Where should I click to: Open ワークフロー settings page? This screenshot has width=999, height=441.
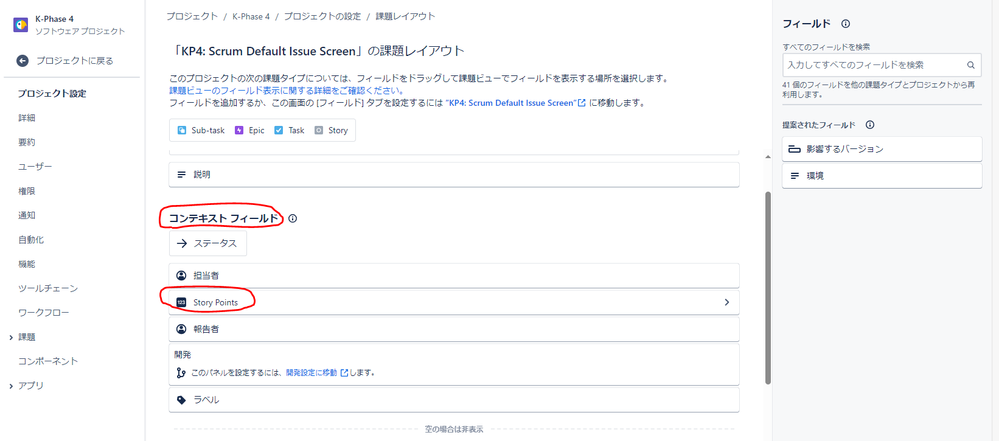[x=44, y=313]
